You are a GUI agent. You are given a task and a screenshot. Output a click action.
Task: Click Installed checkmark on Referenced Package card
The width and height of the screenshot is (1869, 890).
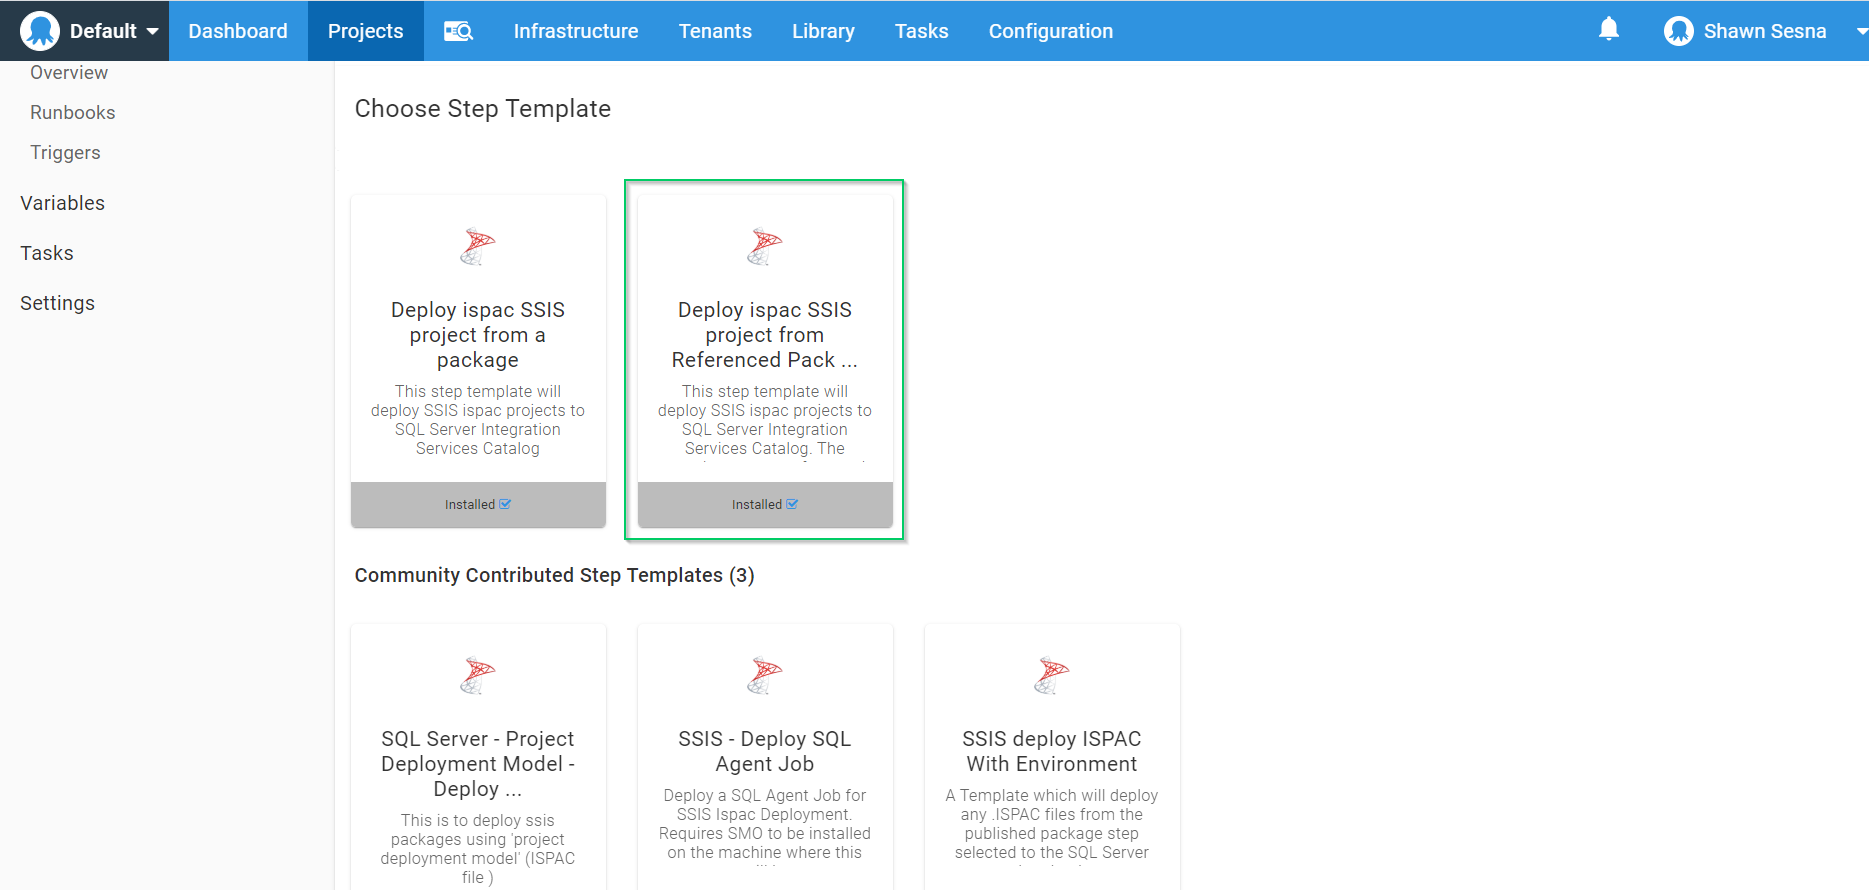792,505
